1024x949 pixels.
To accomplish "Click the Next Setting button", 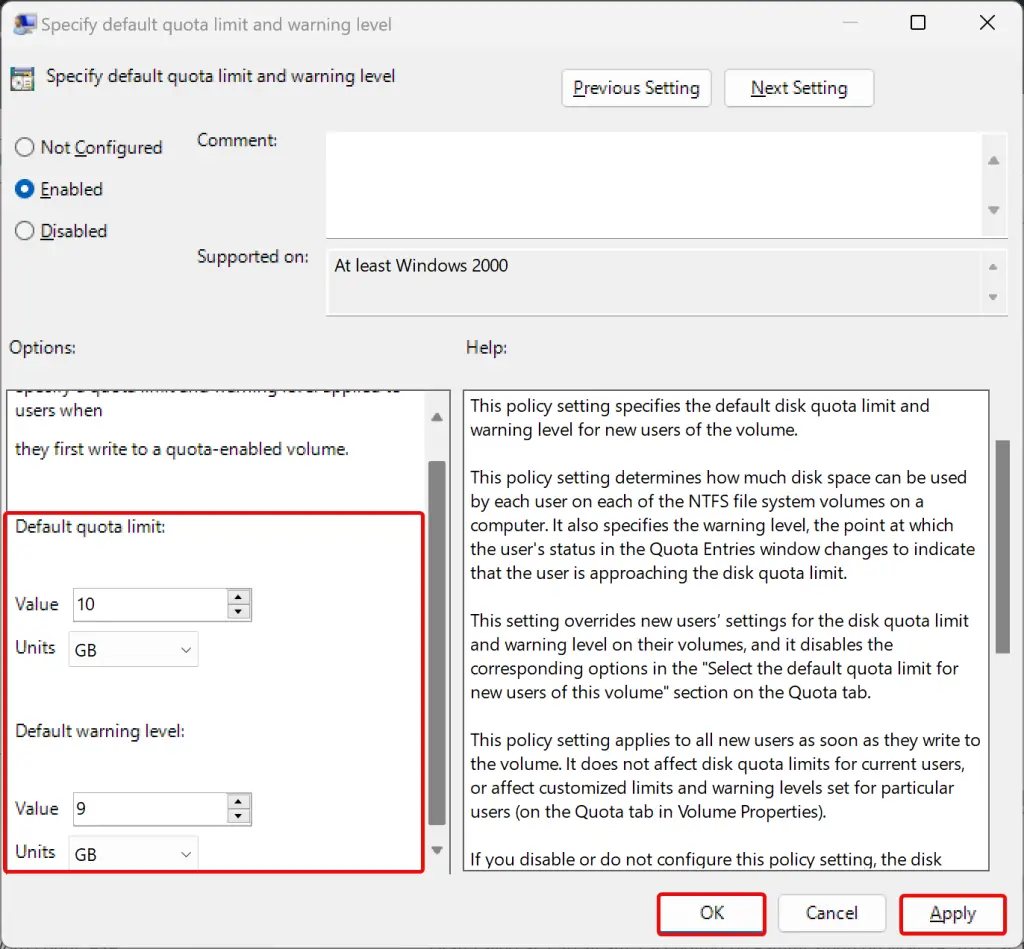I will 798,88.
